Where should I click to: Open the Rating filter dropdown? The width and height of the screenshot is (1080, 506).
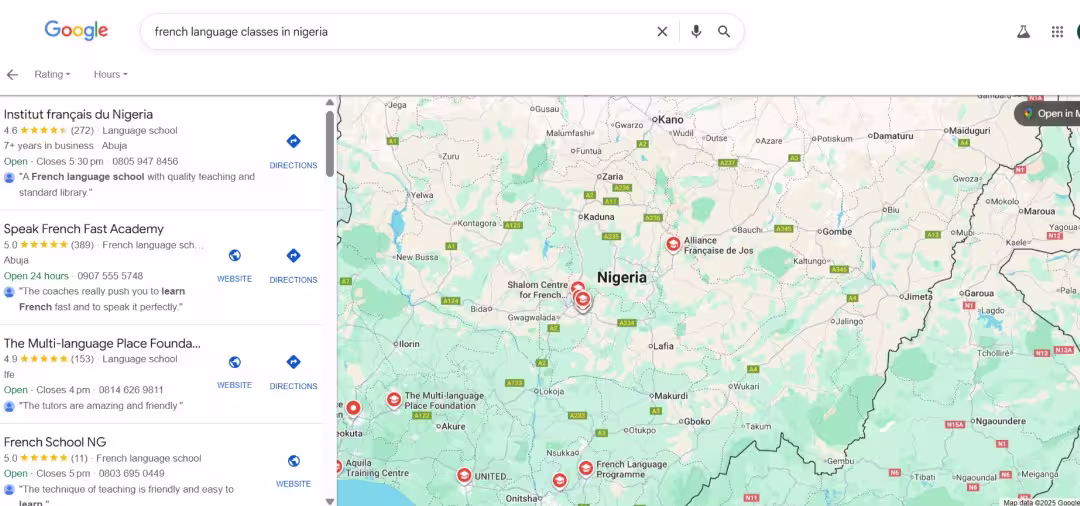(52, 74)
